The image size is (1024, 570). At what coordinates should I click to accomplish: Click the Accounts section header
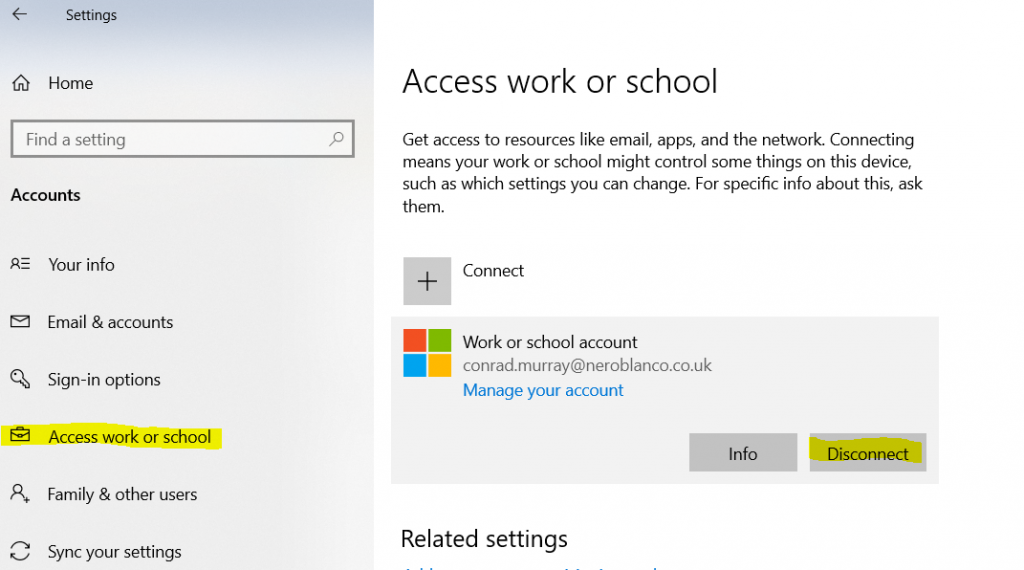(46, 195)
